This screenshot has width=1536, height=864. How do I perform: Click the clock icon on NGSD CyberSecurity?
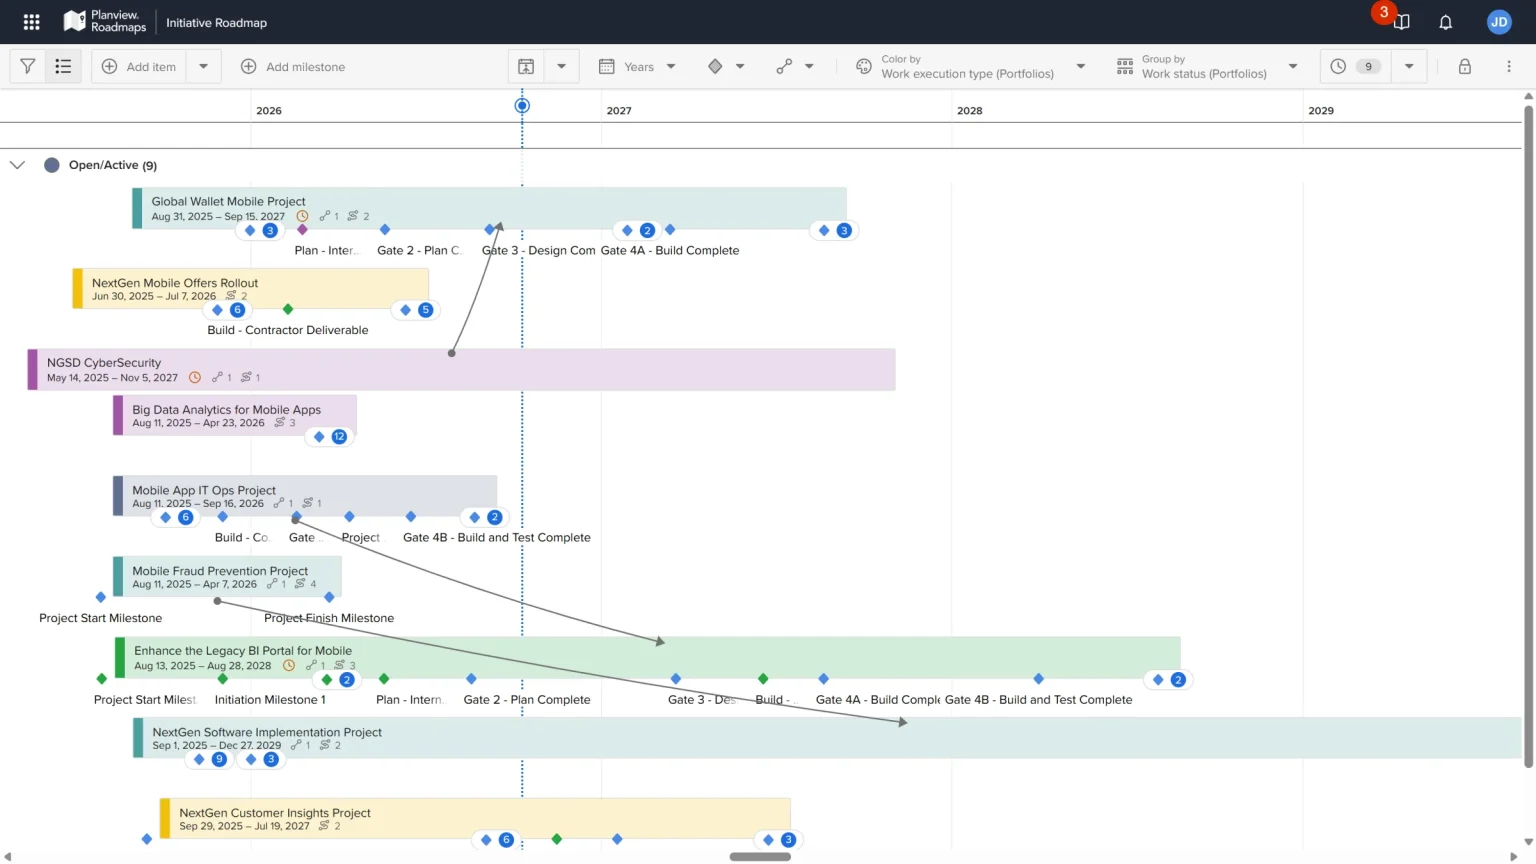pos(195,377)
